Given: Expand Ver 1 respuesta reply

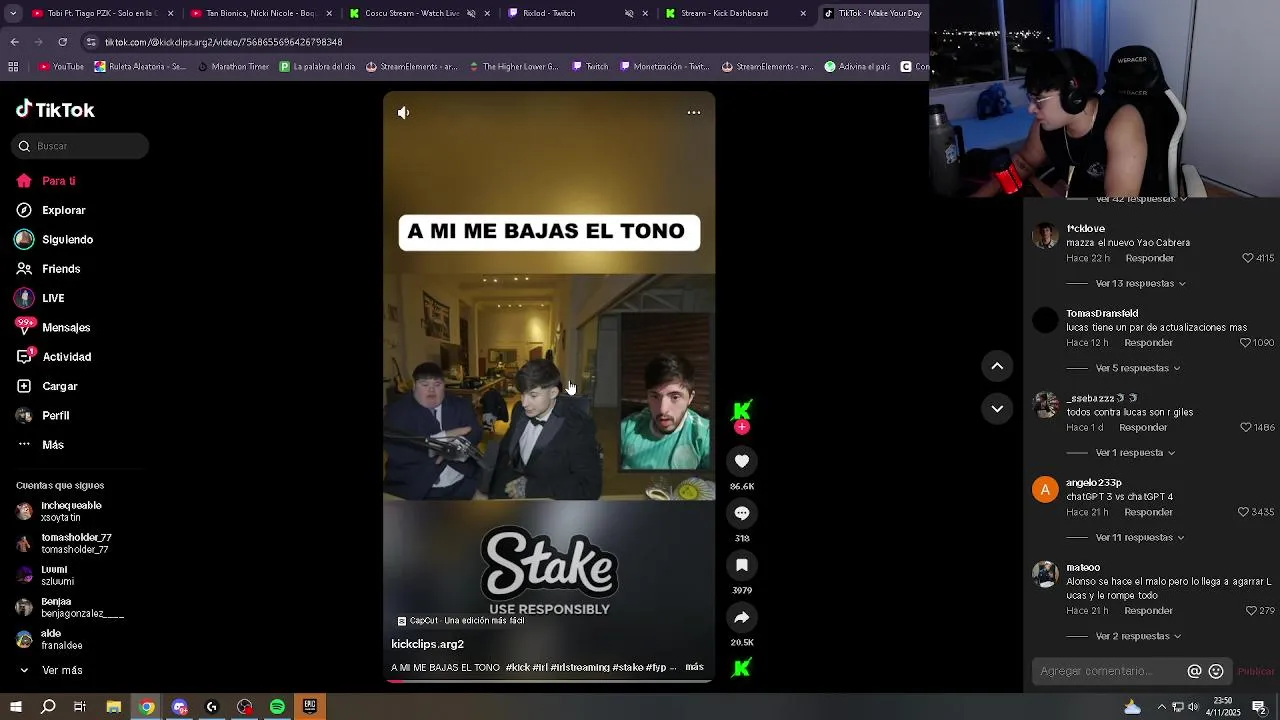Looking at the screenshot, I should click(x=1135, y=453).
